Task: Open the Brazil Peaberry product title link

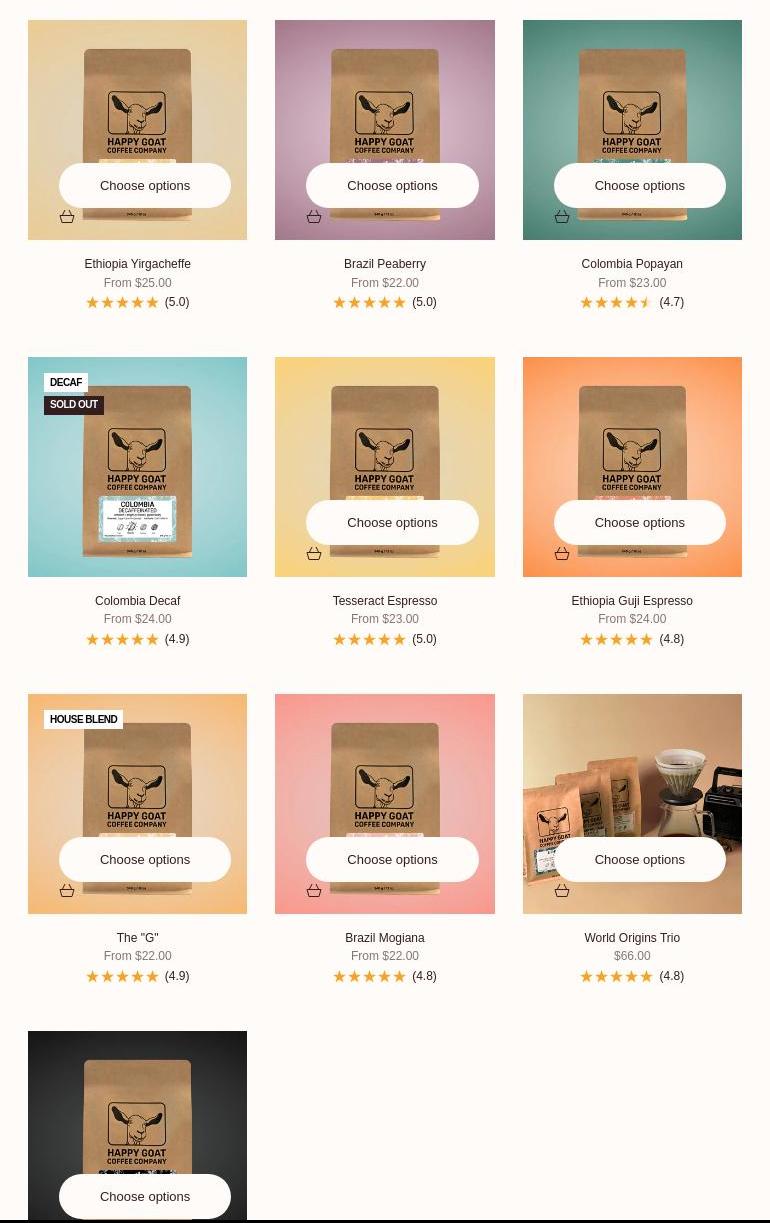Action: [385, 264]
